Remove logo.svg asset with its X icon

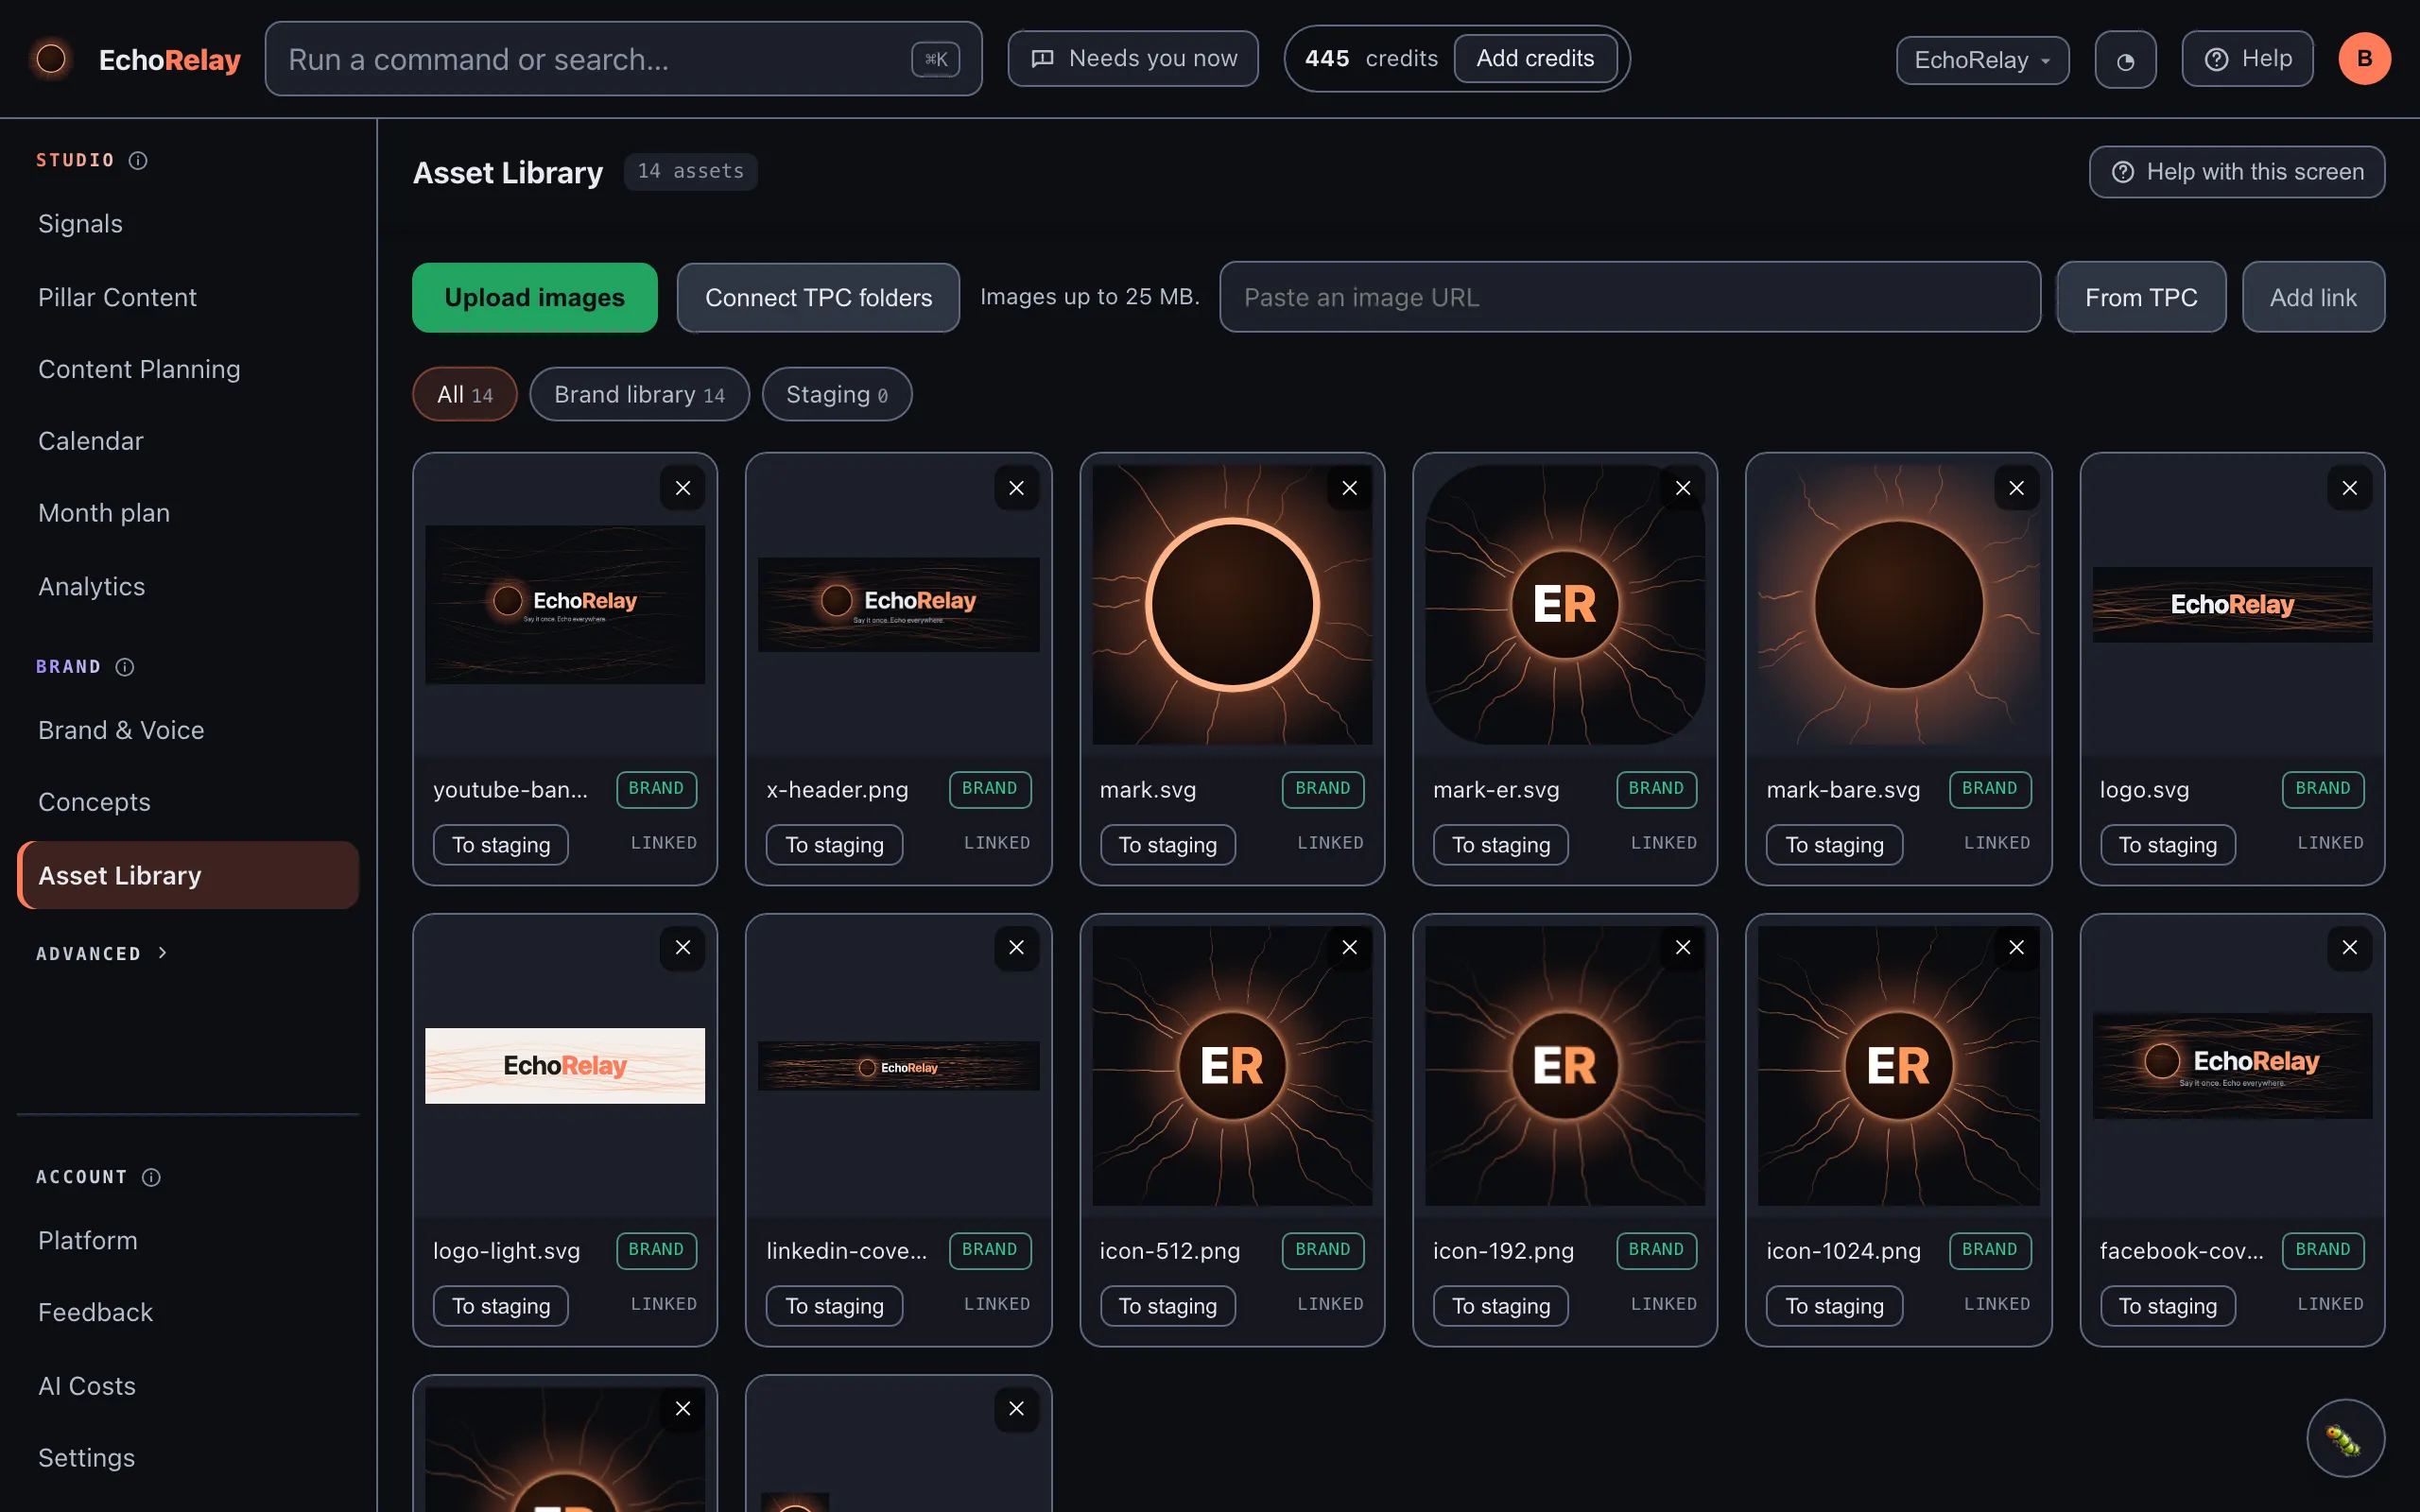2349,488
